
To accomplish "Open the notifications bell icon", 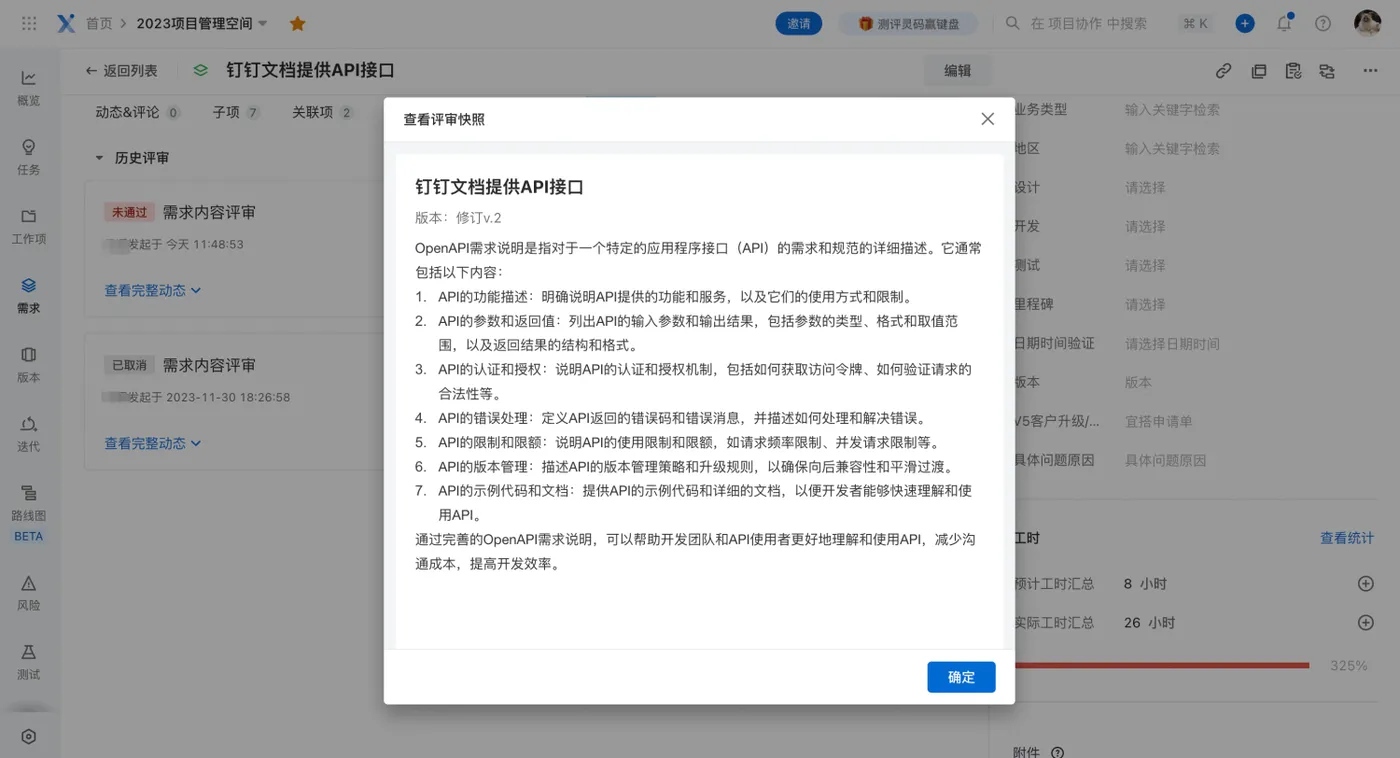I will pos(1284,23).
